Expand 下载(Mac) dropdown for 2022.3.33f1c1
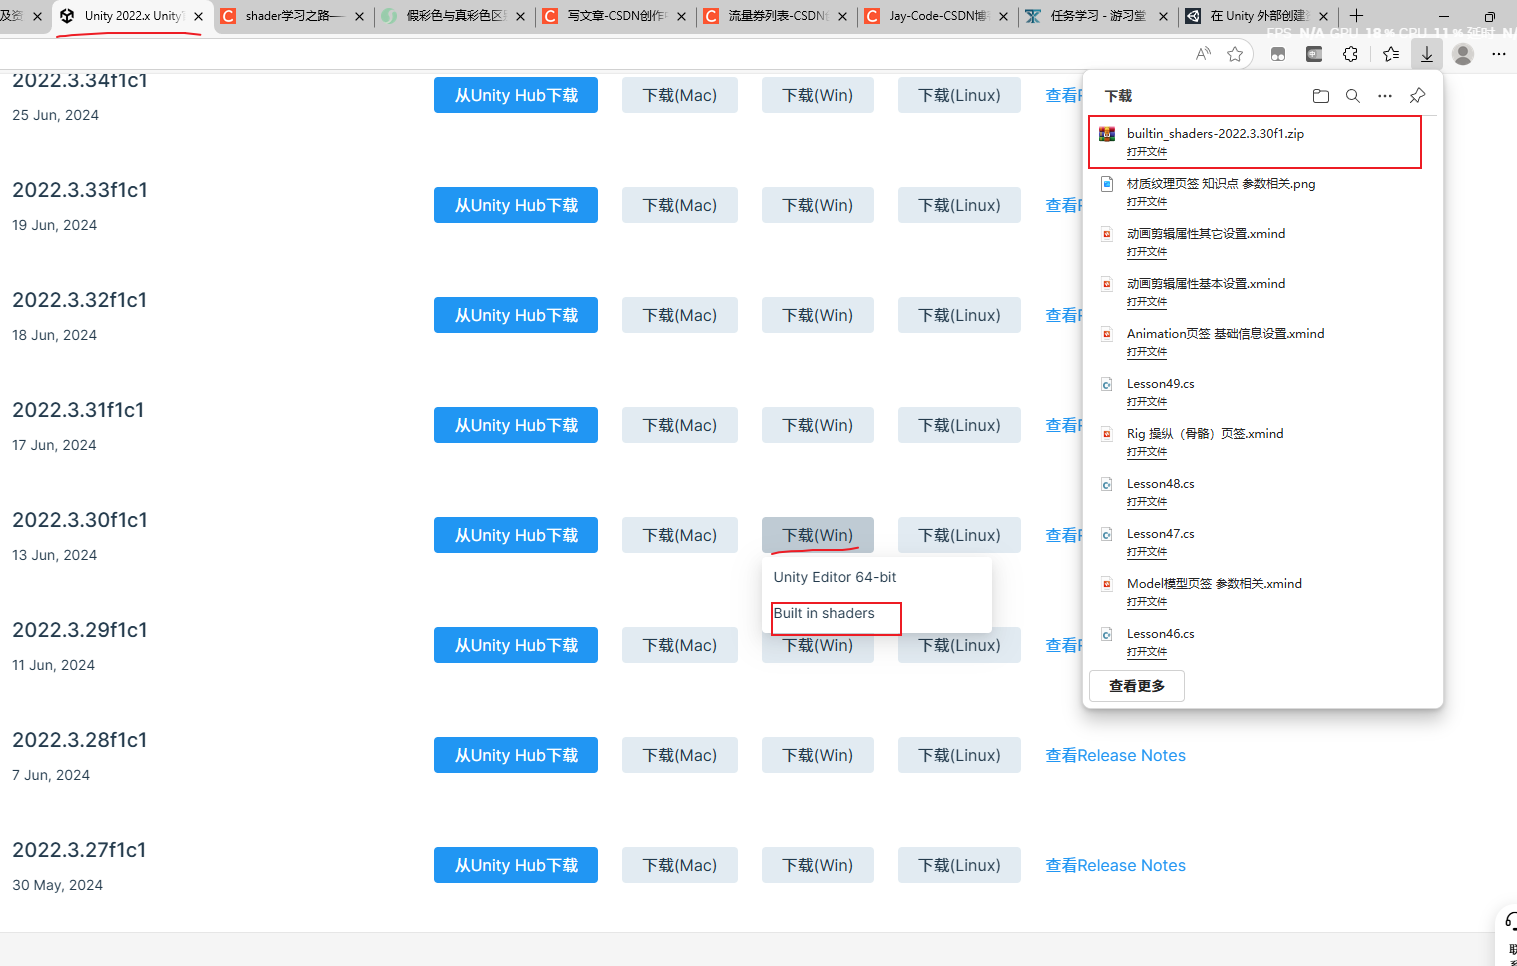This screenshot has width=1517, height=966. tap(680, 205)
